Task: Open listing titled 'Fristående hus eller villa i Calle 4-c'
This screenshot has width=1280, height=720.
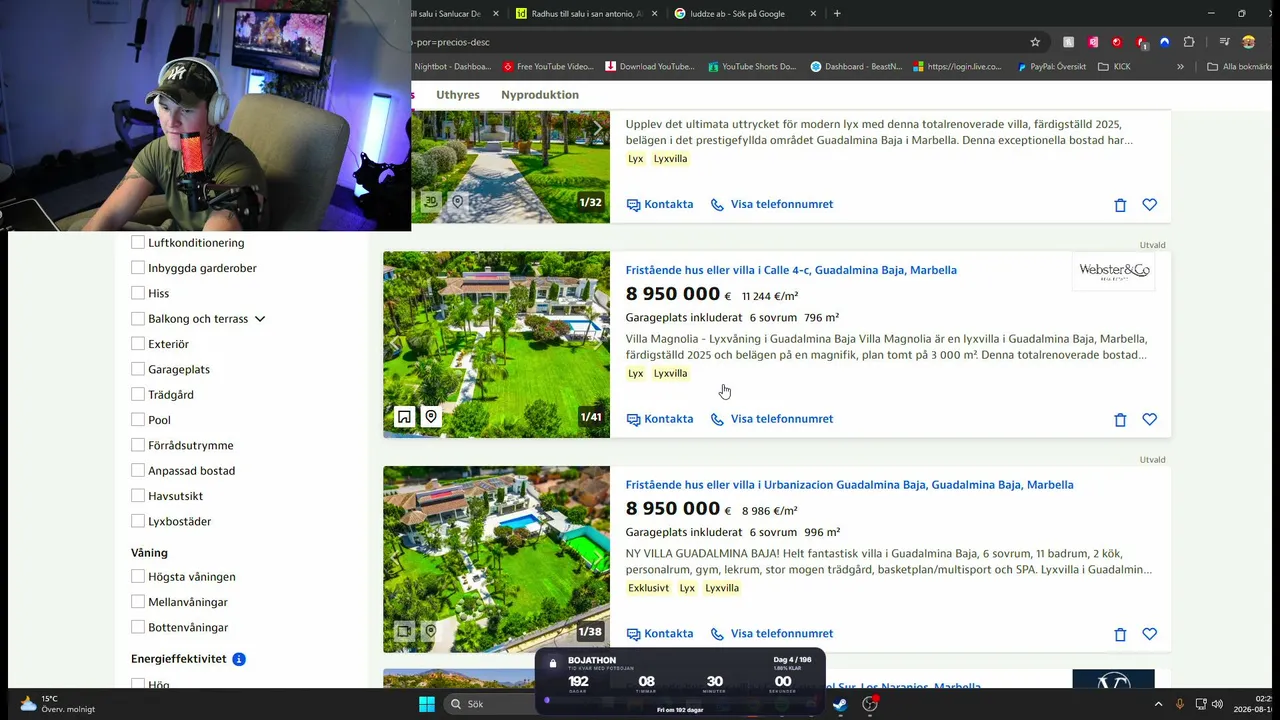Action: (791, 270)
